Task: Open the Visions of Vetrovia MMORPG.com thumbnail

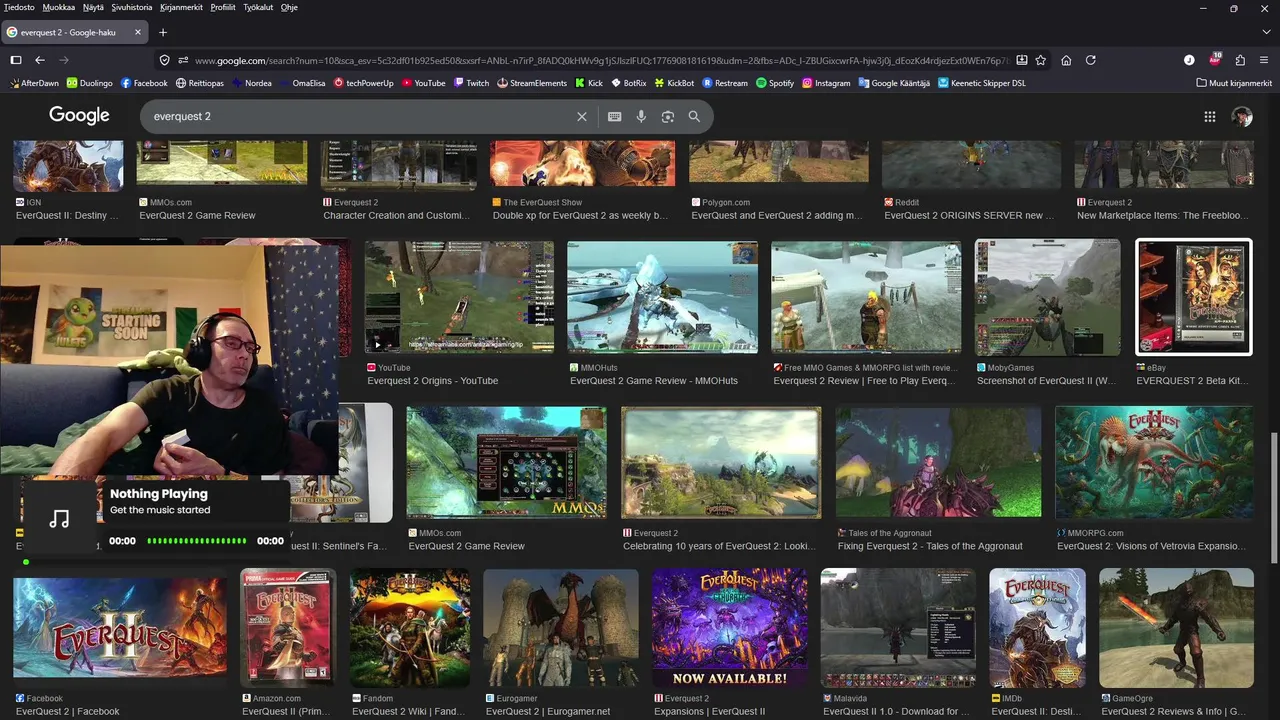Action: tap(1154, 463)
